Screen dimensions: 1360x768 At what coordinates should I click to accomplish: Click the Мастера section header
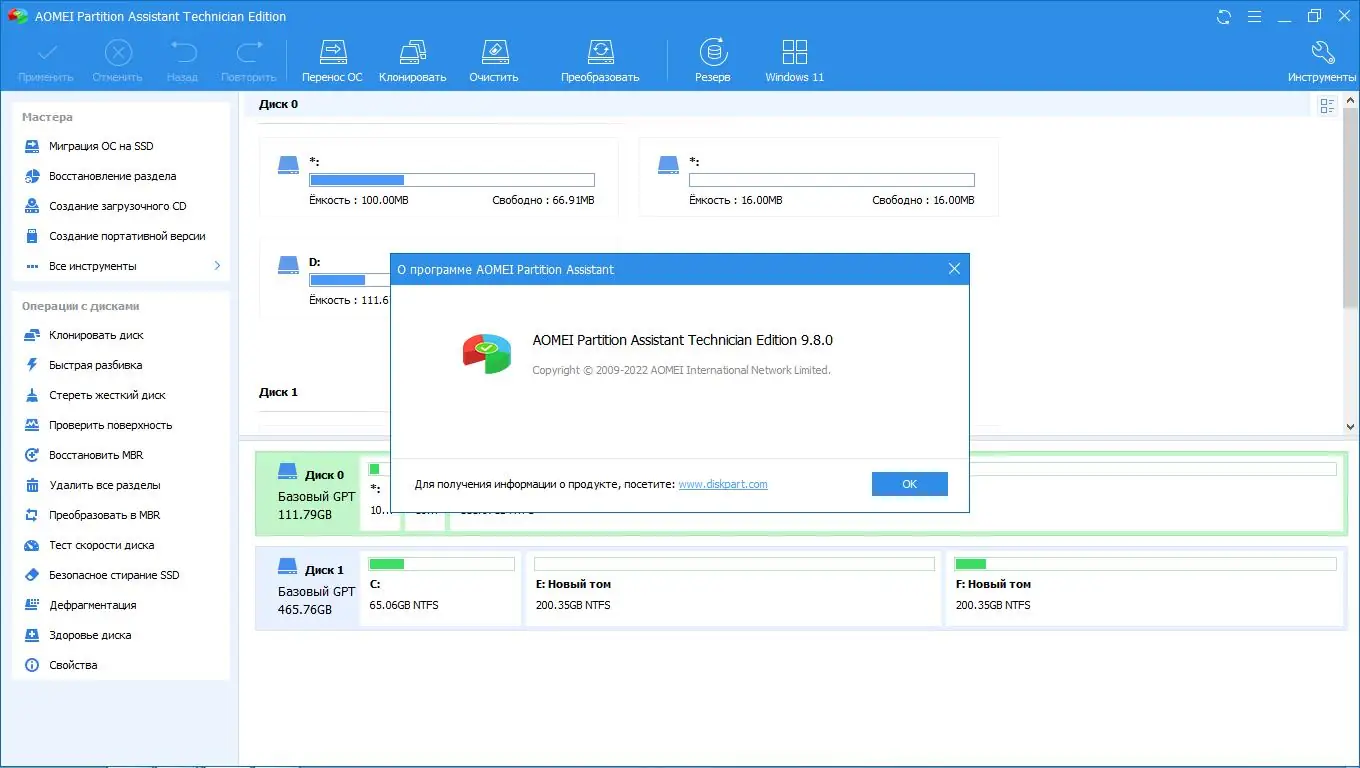pyautogui.click(x=47, y=117)
